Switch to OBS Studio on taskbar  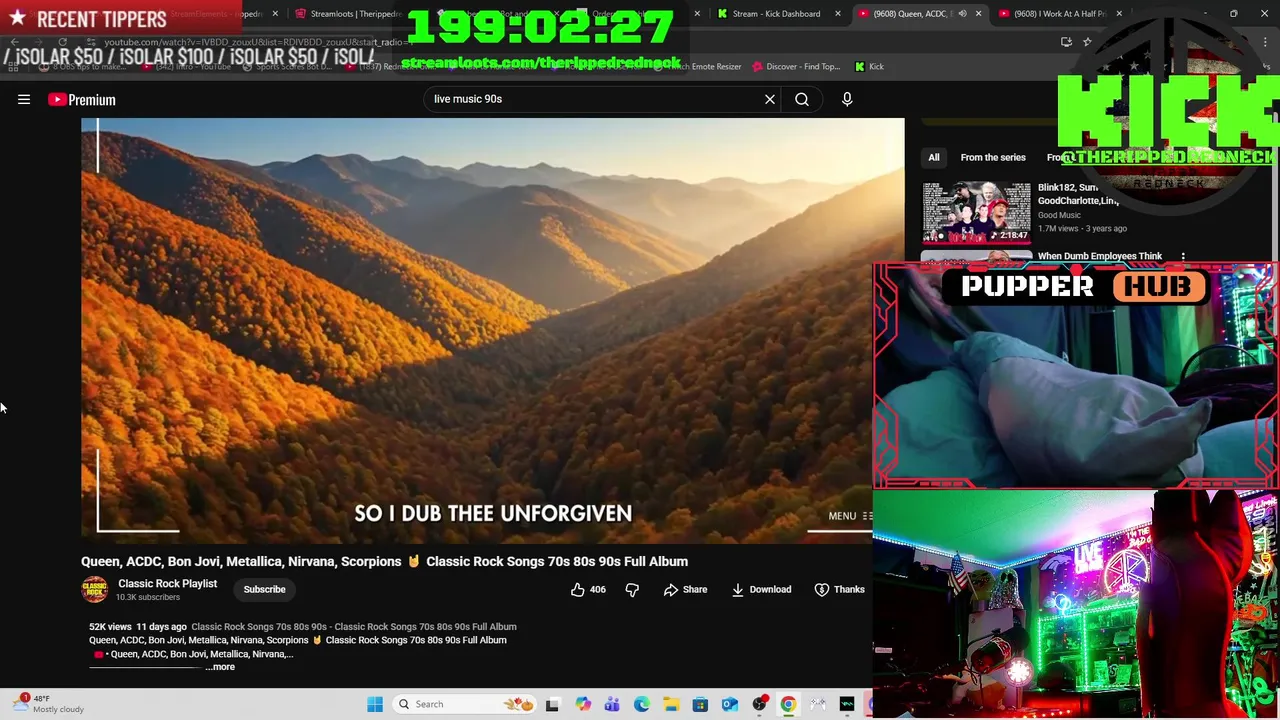click(759, 704)
